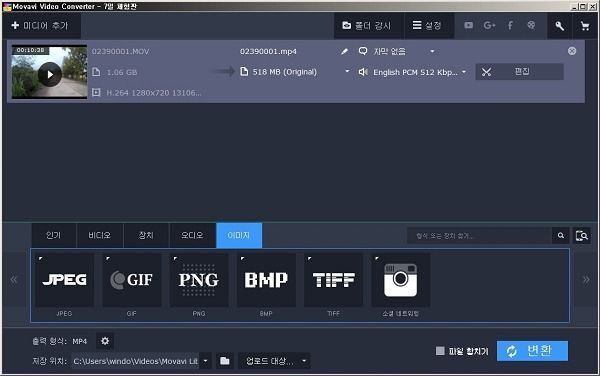
Task: Click the pencil rename icon for 02390001.mp4
Action: tap(344, 51)
